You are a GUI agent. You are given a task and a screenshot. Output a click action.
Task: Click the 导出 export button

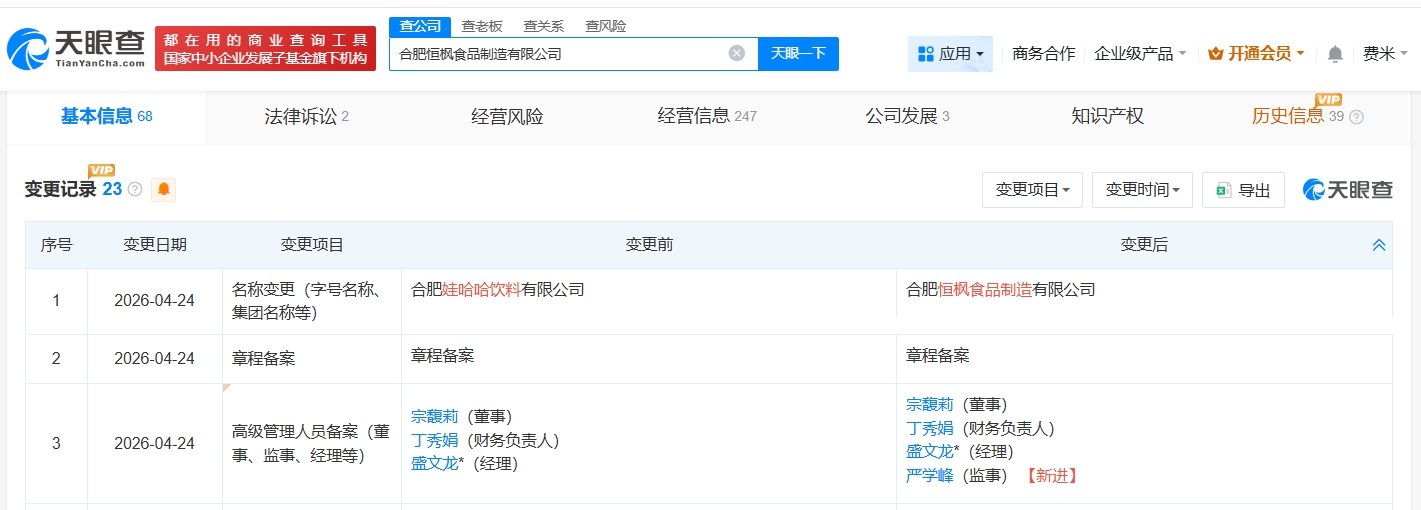tap(1243, 189)
